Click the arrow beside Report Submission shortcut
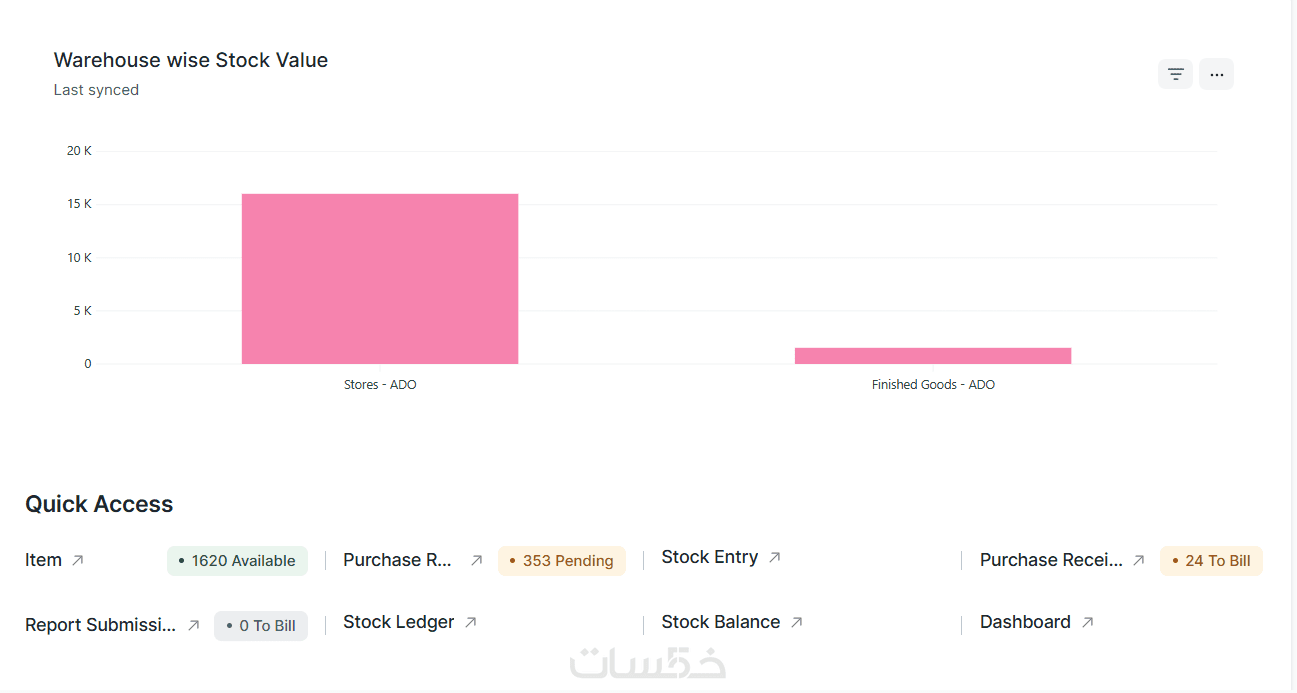 point(194,626)
